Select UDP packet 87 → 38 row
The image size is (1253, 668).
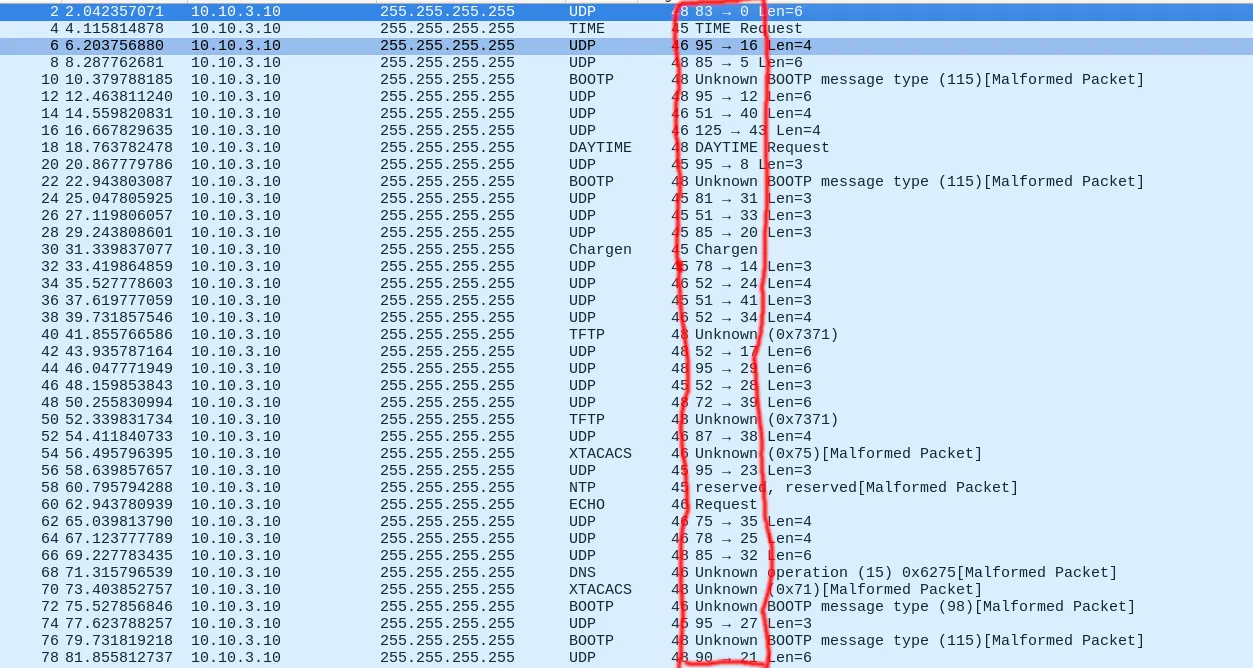point(400,437)
